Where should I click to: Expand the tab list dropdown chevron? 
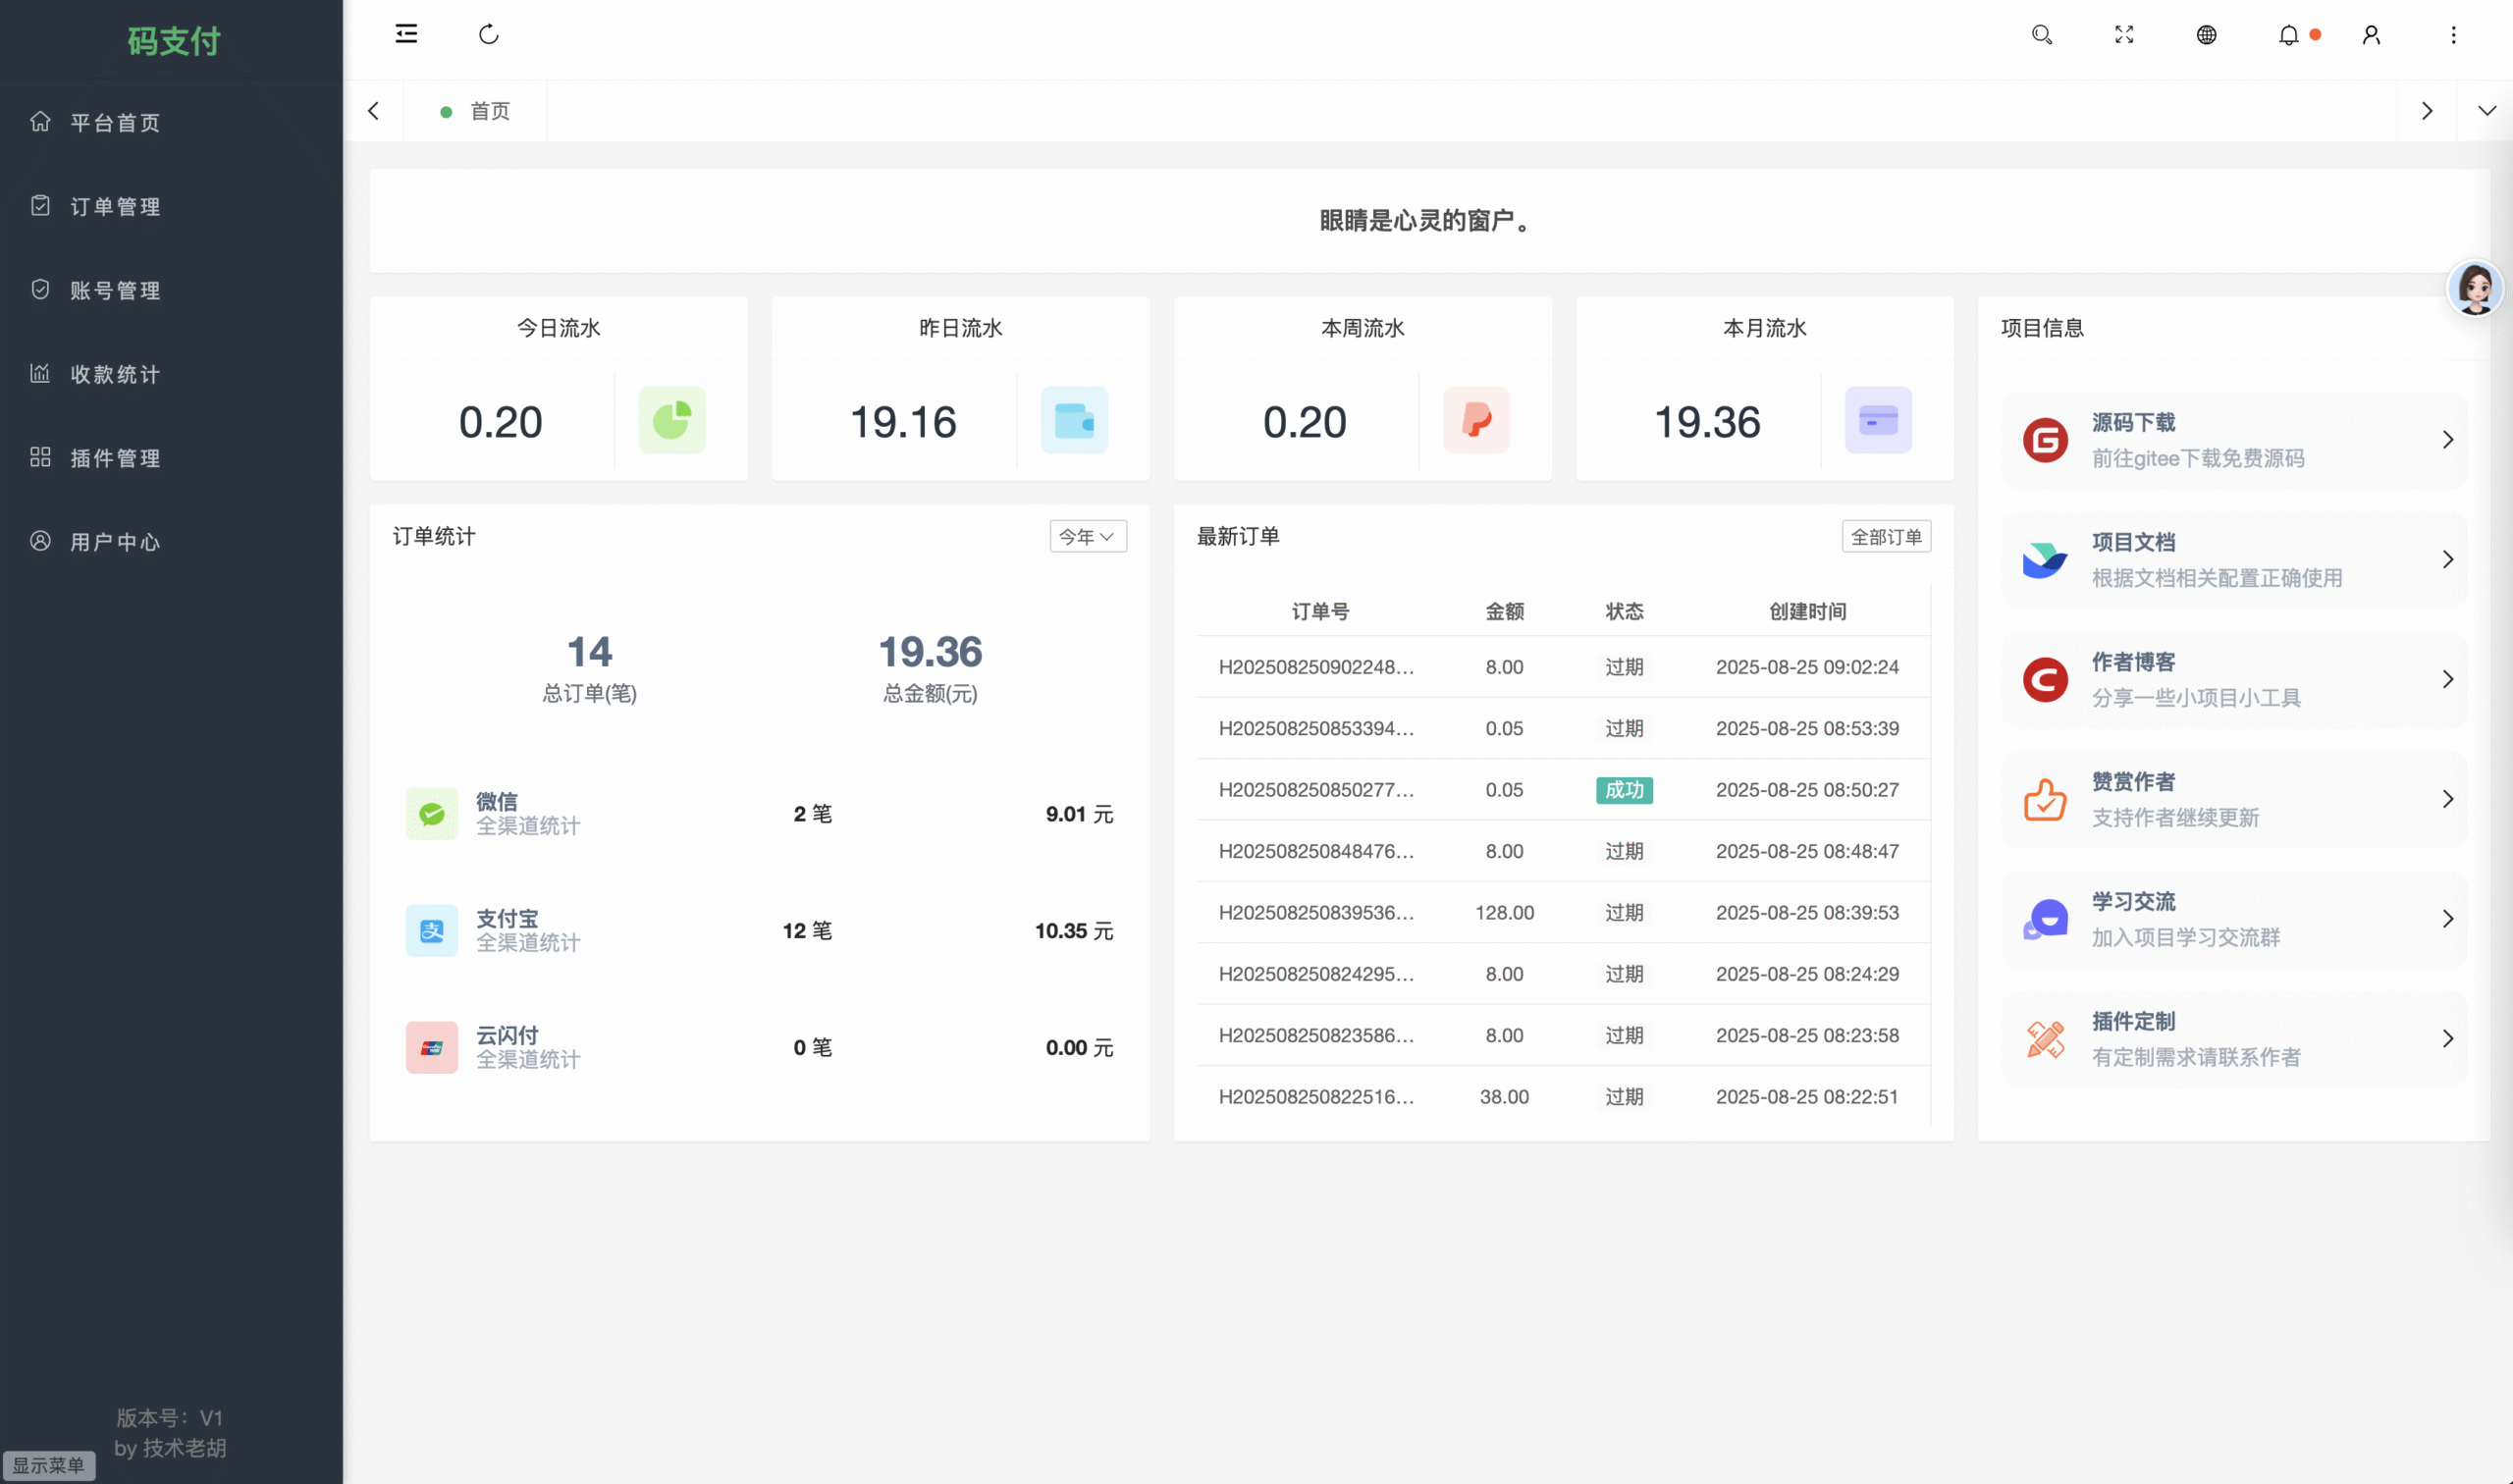click(x=2486, y=111)
